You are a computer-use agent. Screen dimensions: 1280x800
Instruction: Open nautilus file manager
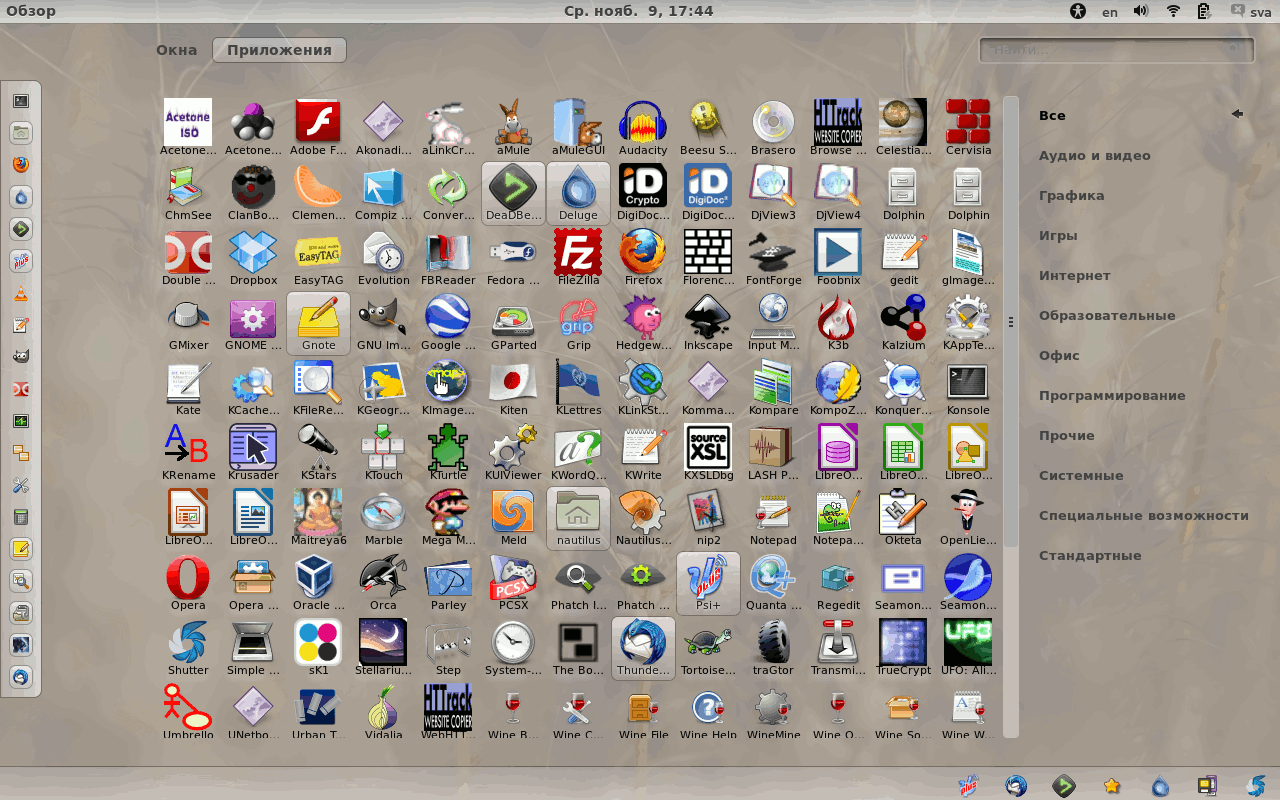pos(578,518)
